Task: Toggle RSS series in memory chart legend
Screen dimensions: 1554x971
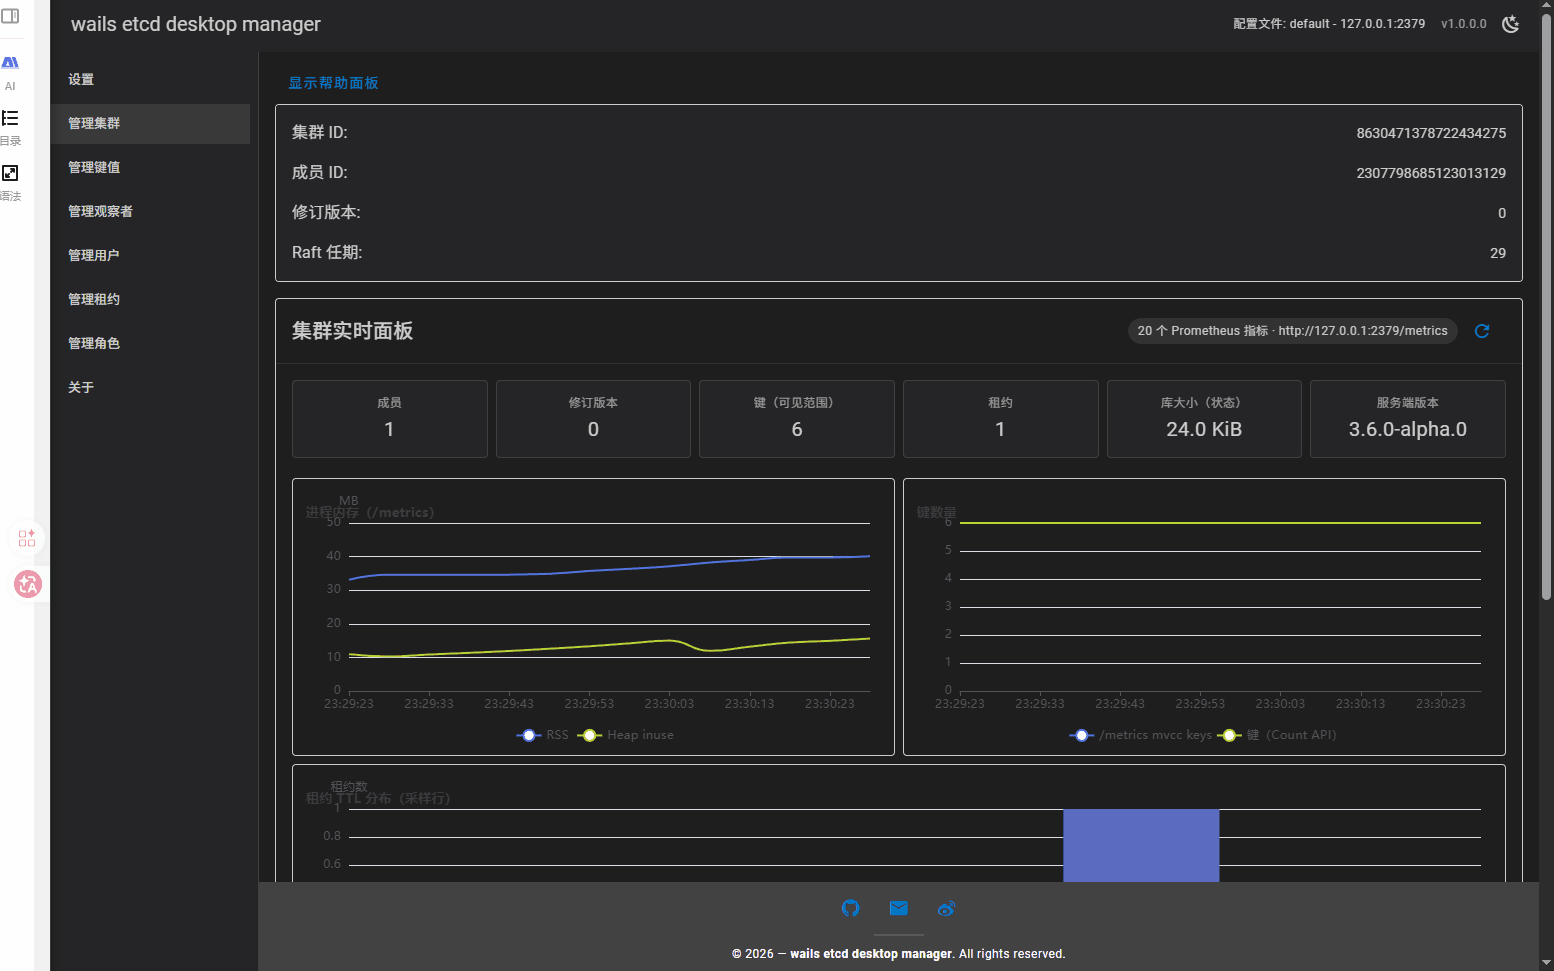Action: click(x=543, y=735)
